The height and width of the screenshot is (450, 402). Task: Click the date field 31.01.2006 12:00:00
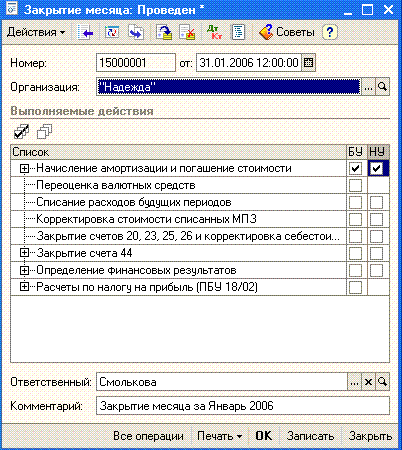tap(249, 63)
